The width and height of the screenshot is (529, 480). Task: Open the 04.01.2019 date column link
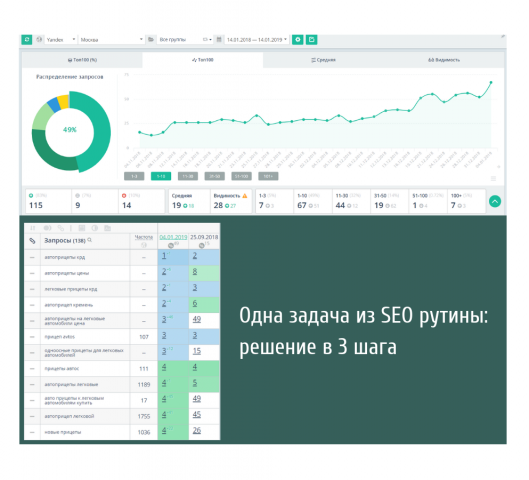tap(173, 237)
